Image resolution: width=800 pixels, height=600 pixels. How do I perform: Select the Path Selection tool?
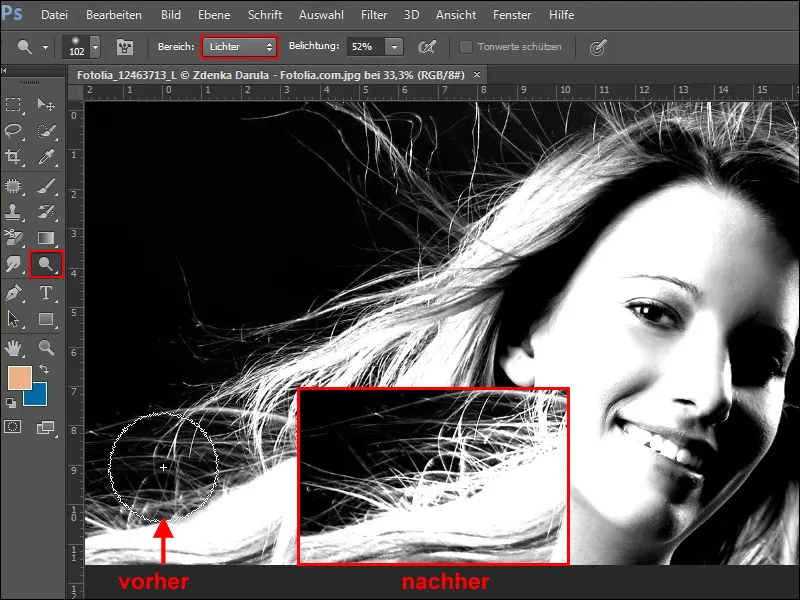13,319
